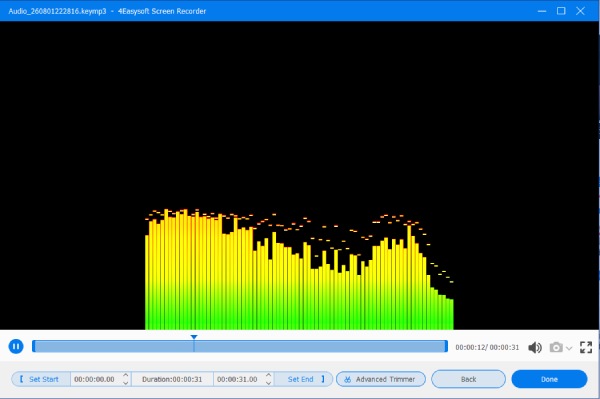Image resolution: width=600 pixels, height=399 pixels.
Task: Minimize the Screen Recorder window
Action: coord(542,11)
